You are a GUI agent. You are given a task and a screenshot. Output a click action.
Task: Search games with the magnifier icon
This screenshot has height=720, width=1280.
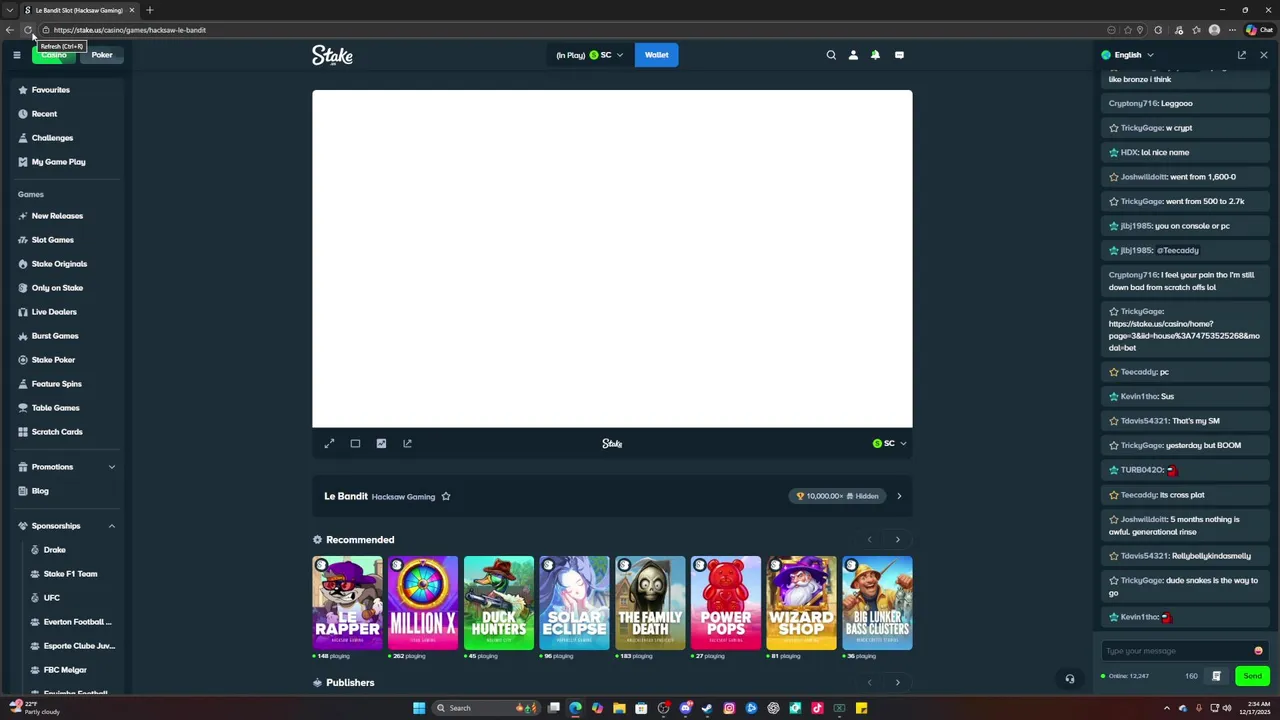(x=831, y=55)
